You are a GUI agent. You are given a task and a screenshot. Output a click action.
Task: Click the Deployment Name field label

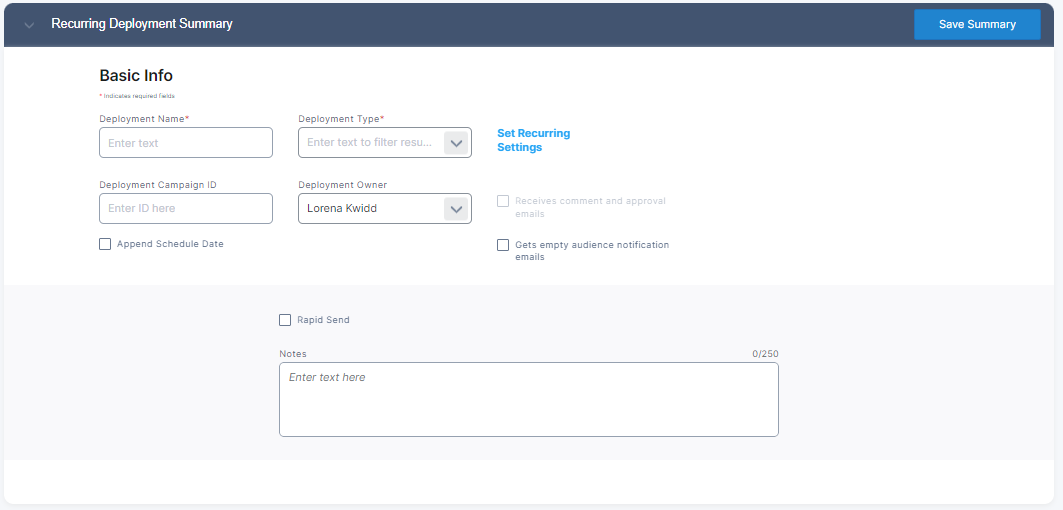pyautogui.click(x=144, y=119)
